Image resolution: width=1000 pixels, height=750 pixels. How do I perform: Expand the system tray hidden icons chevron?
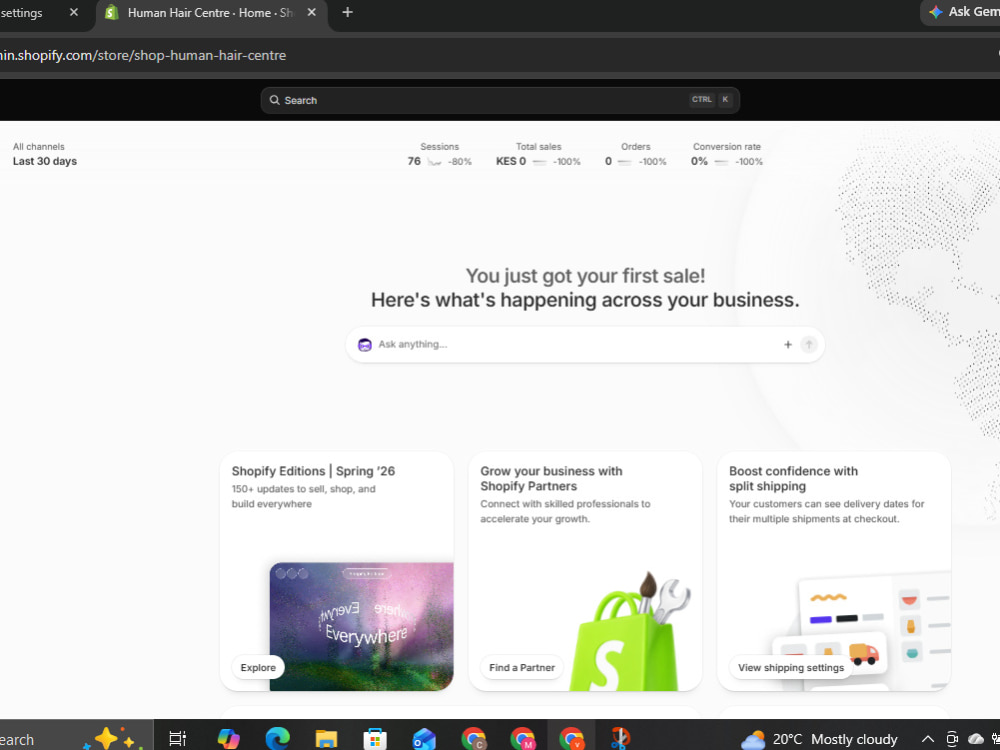(928, 739)
